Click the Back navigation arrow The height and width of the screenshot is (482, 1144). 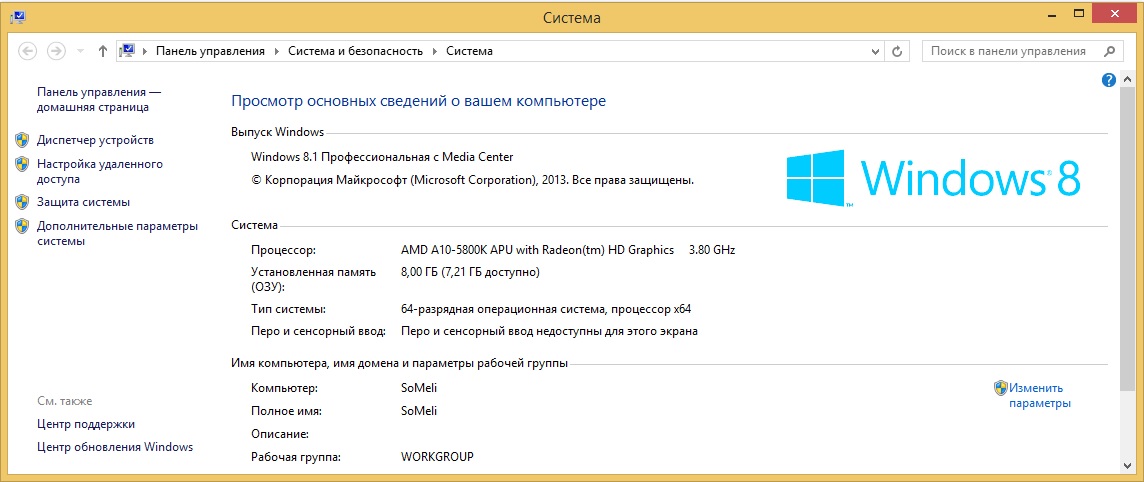(x=27, y=51)
